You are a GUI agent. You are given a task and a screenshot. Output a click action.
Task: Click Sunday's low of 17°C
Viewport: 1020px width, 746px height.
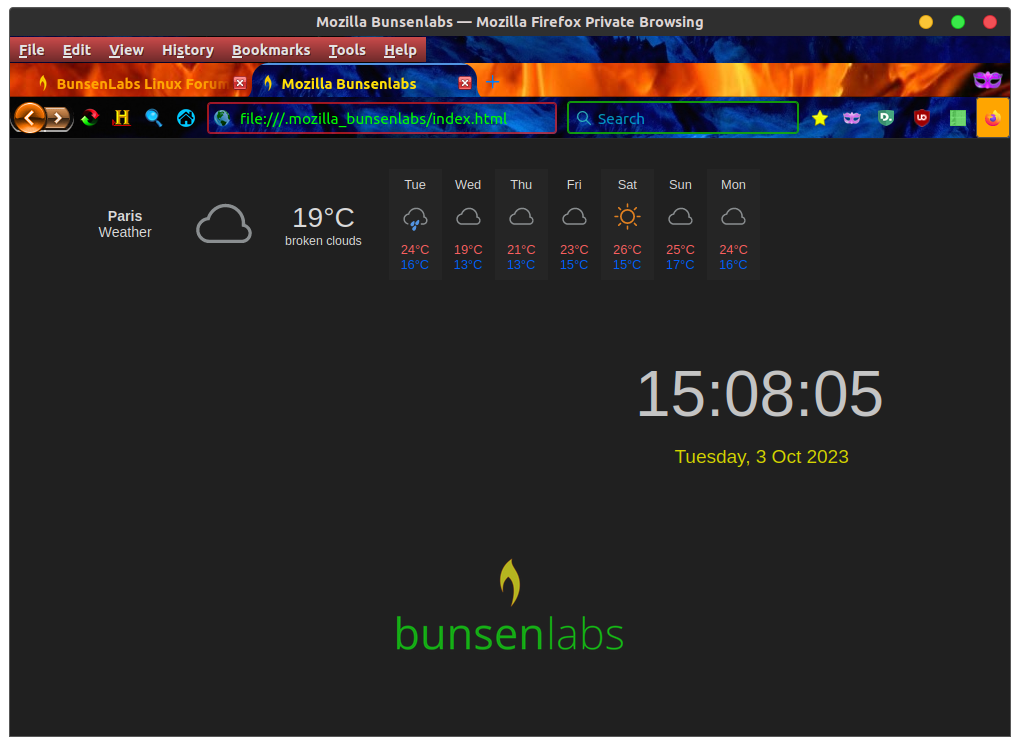(680, 265)
